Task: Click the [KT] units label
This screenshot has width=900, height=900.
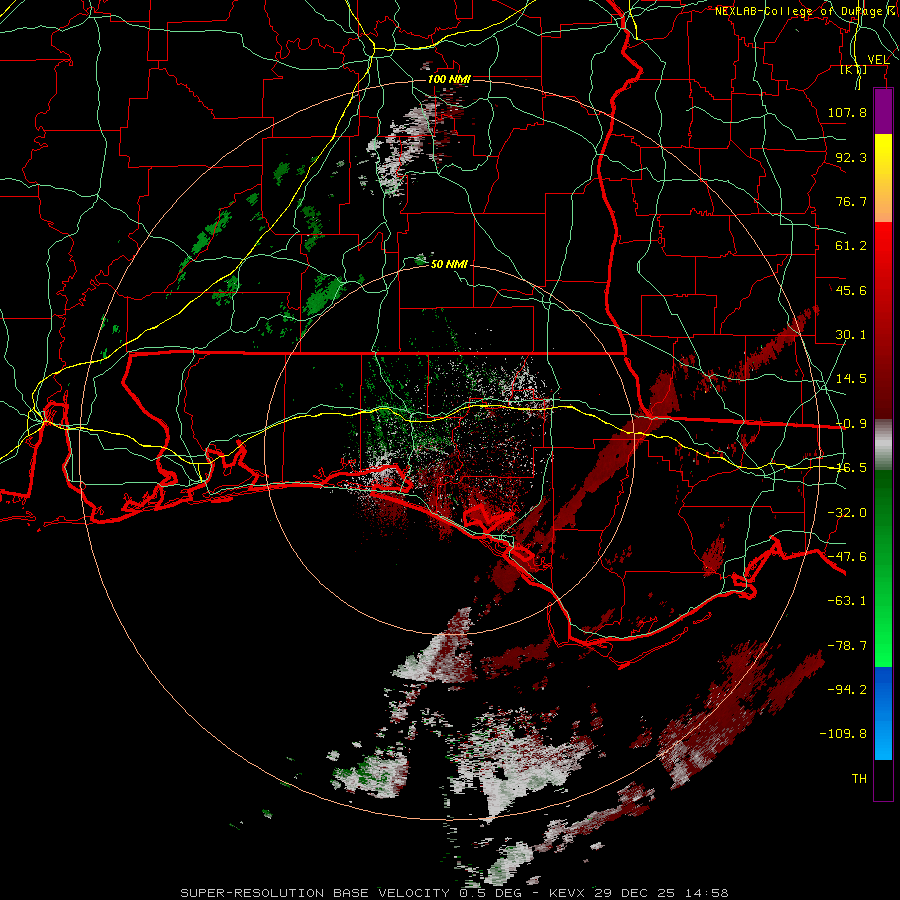Action: [854, 70]
